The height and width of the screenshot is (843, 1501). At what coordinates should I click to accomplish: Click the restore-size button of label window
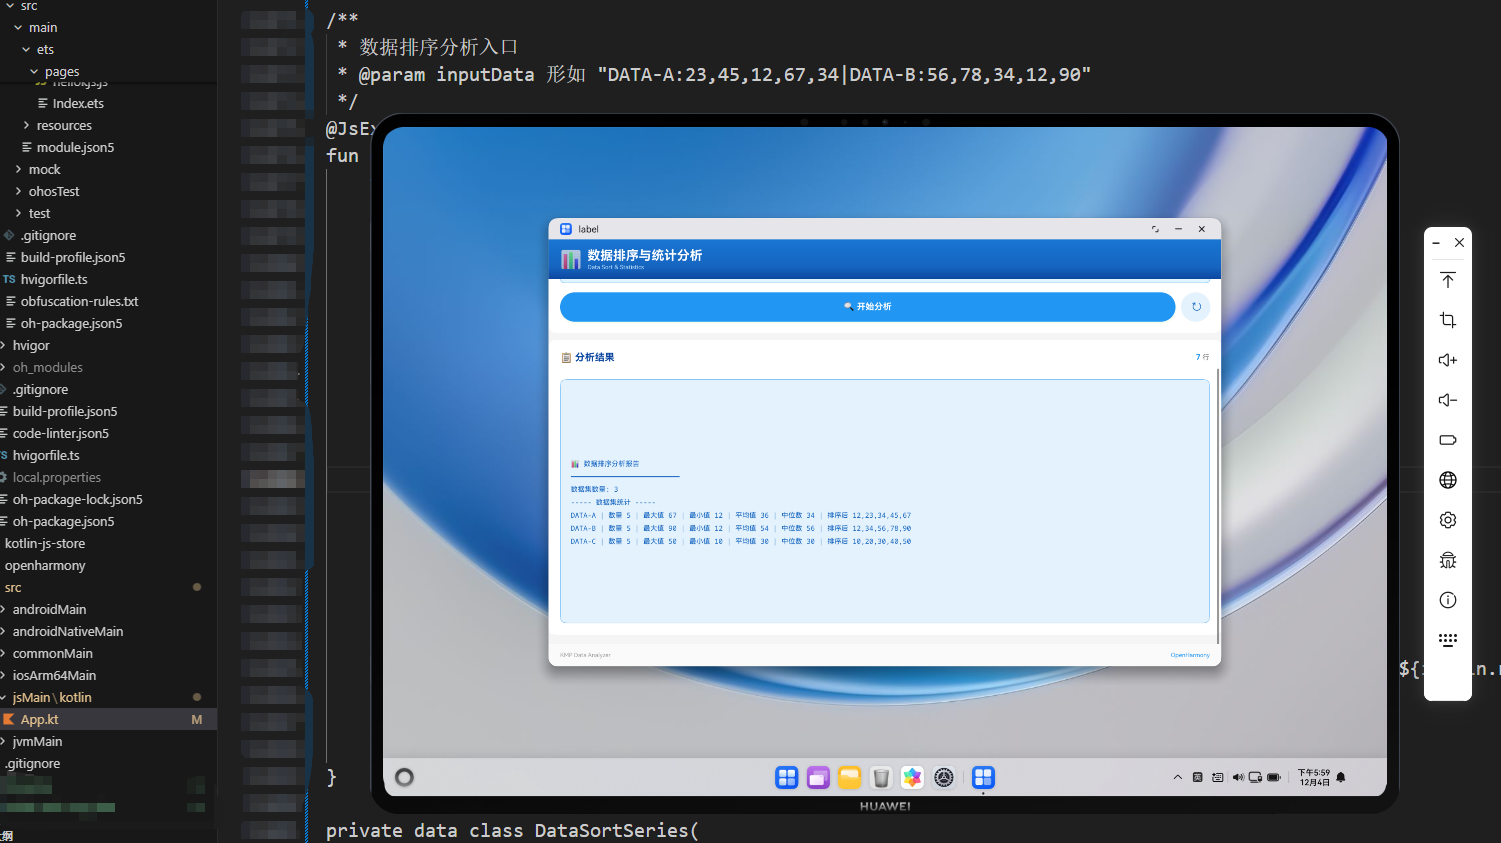[x=1155, y=229]
